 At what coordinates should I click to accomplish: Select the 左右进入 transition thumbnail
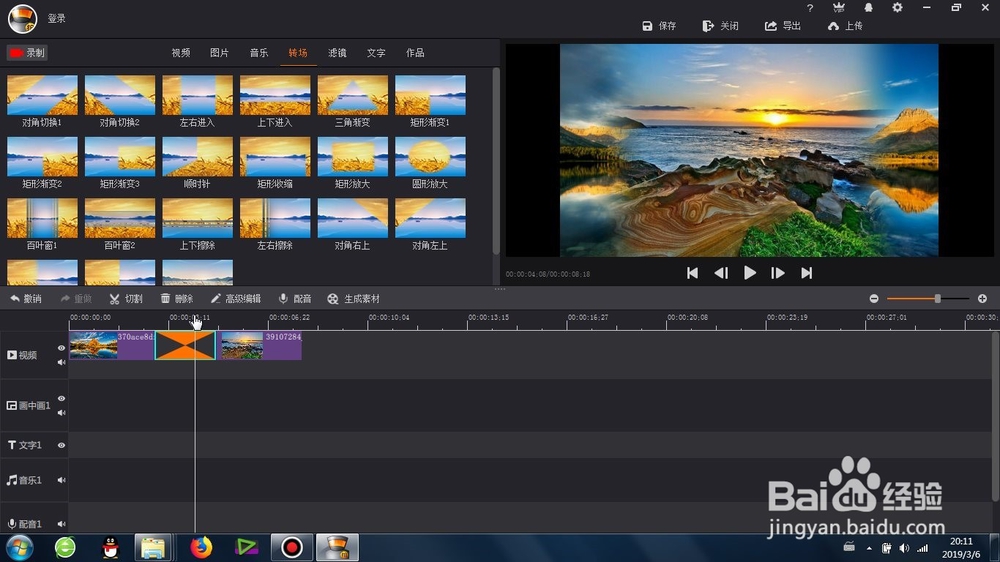click(x=198, y=95)
